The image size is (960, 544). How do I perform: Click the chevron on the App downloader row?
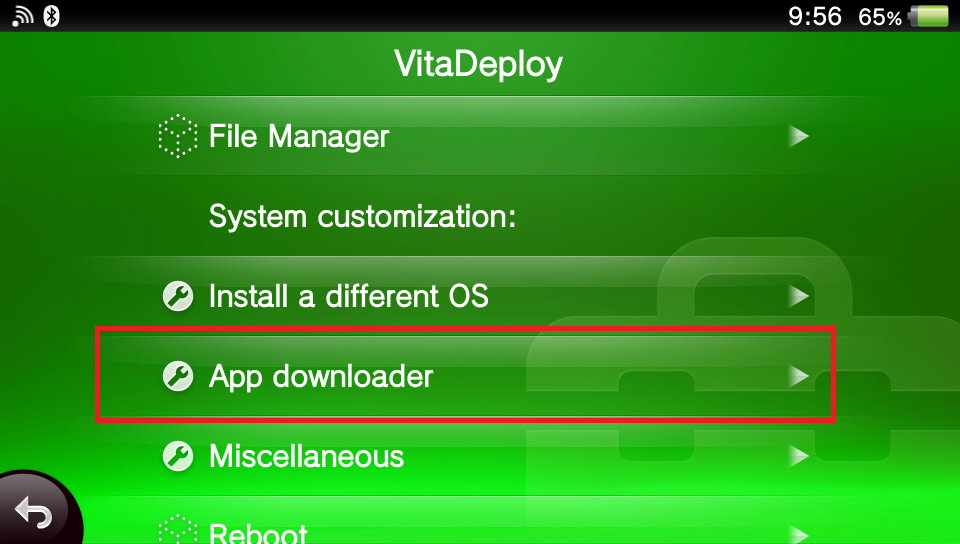pyautogui.click(x=797, y=376)
